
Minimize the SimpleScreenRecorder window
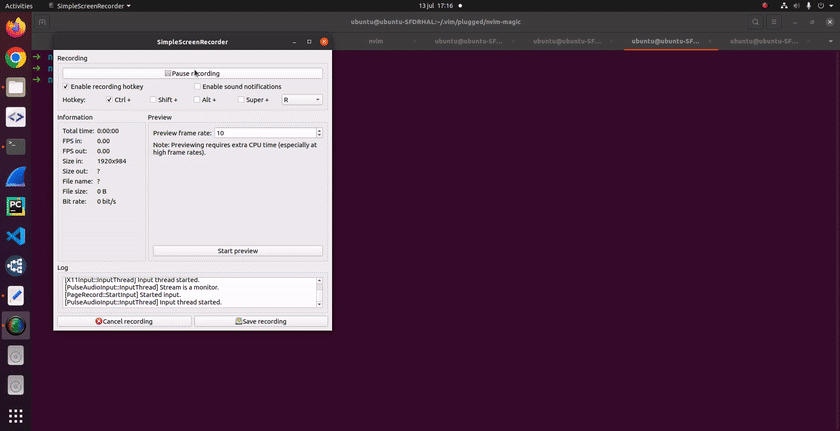click(x=294, y=42)
